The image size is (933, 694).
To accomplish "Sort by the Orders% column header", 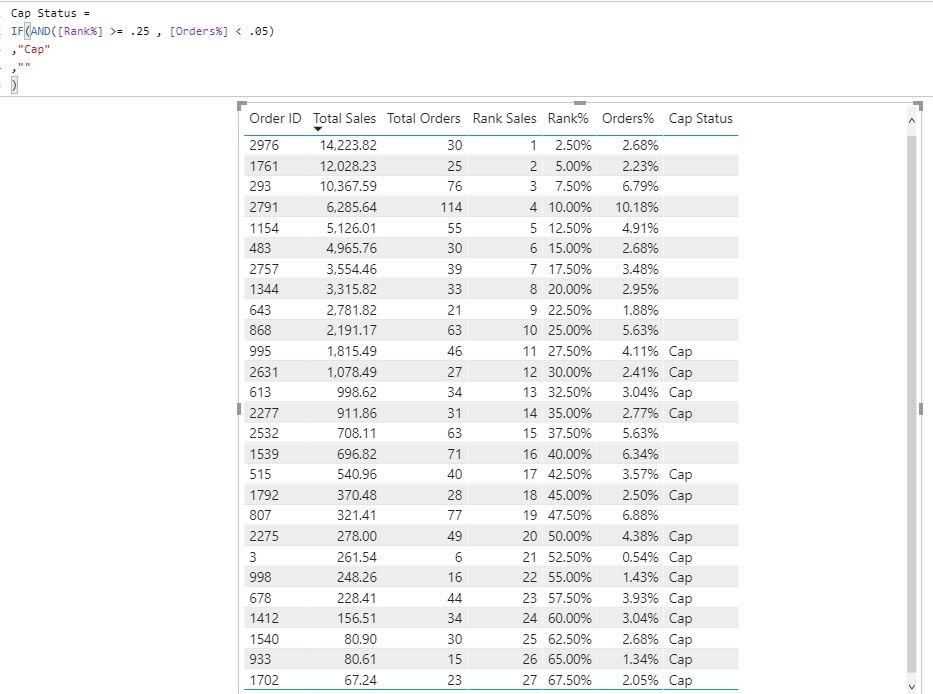I will pos(628,118).
